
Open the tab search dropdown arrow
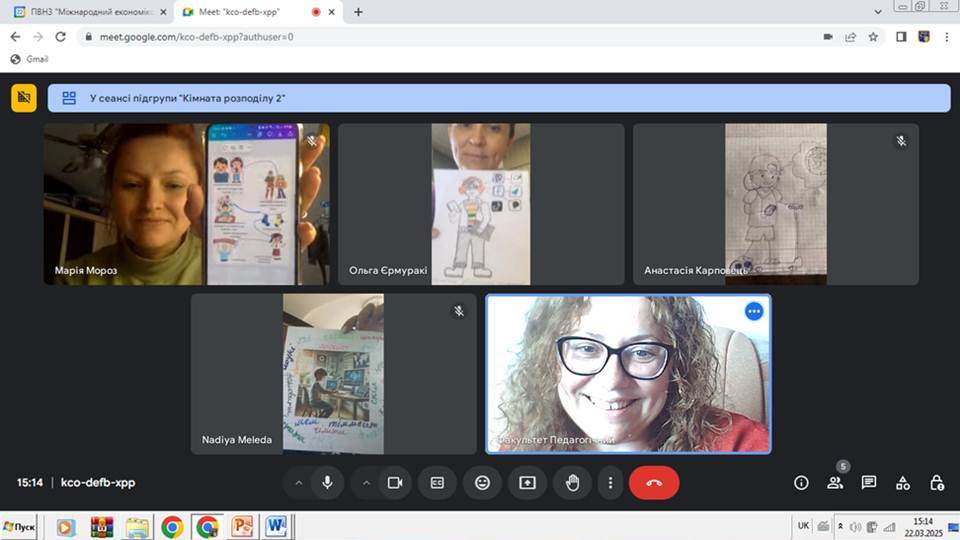pos(877,12)
